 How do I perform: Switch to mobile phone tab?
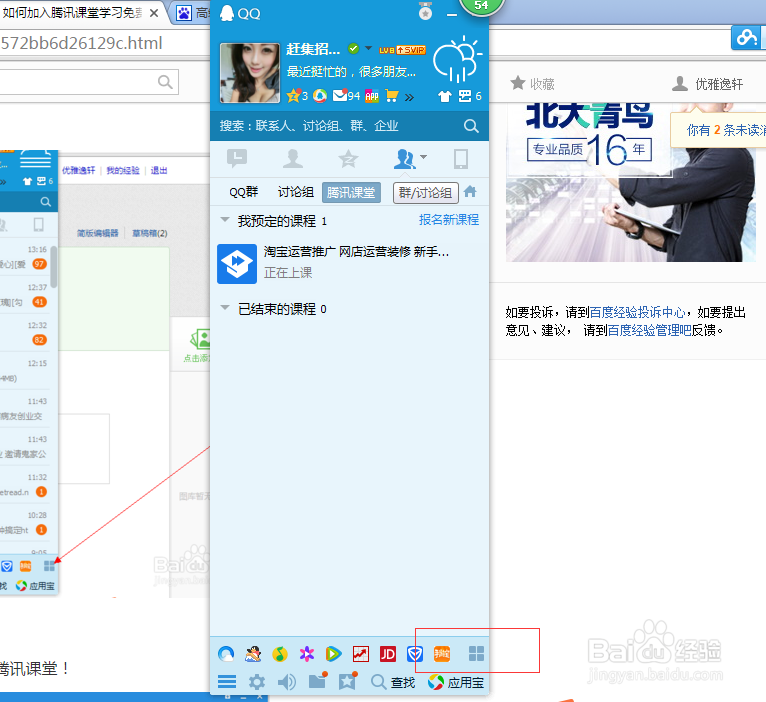(461, 159)
